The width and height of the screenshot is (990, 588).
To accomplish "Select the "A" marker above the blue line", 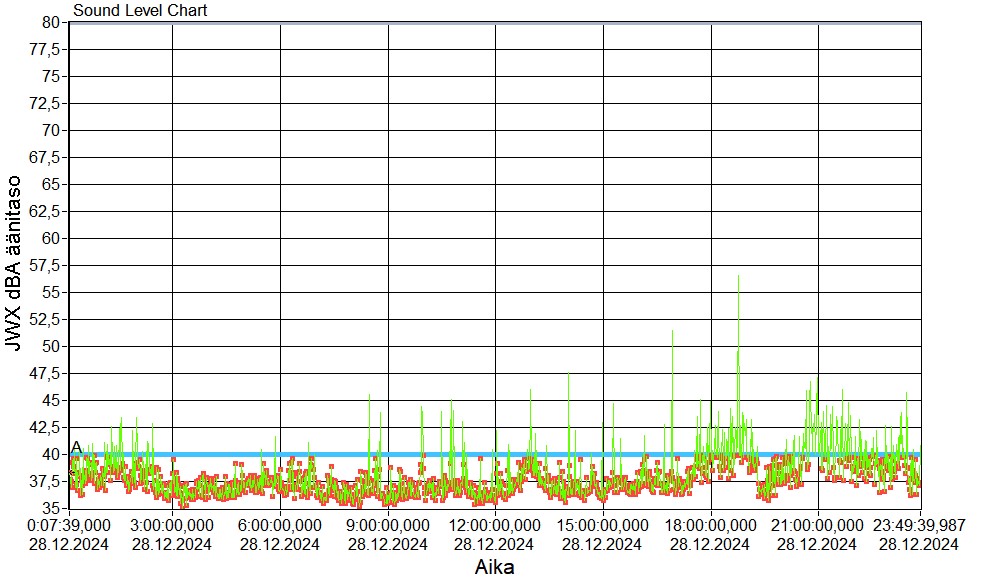I will [76, 446].
